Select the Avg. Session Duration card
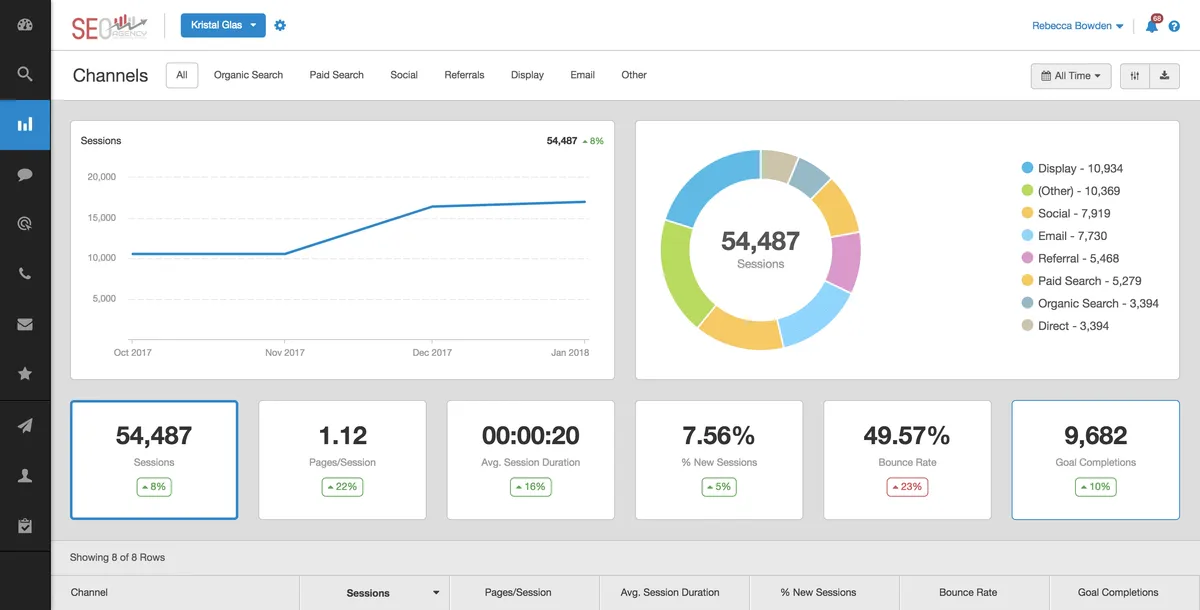 [x=530, y=460]
